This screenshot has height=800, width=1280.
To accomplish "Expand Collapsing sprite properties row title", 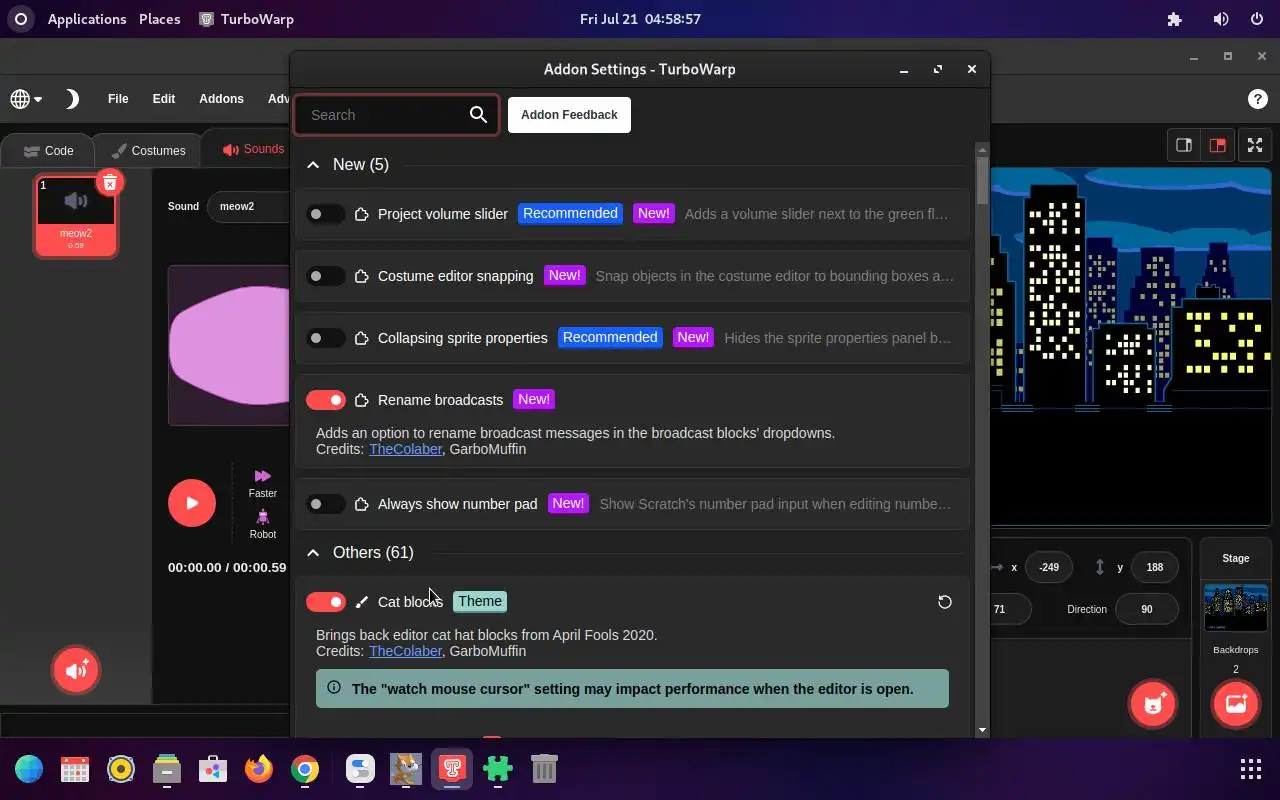I will [463, 338].
